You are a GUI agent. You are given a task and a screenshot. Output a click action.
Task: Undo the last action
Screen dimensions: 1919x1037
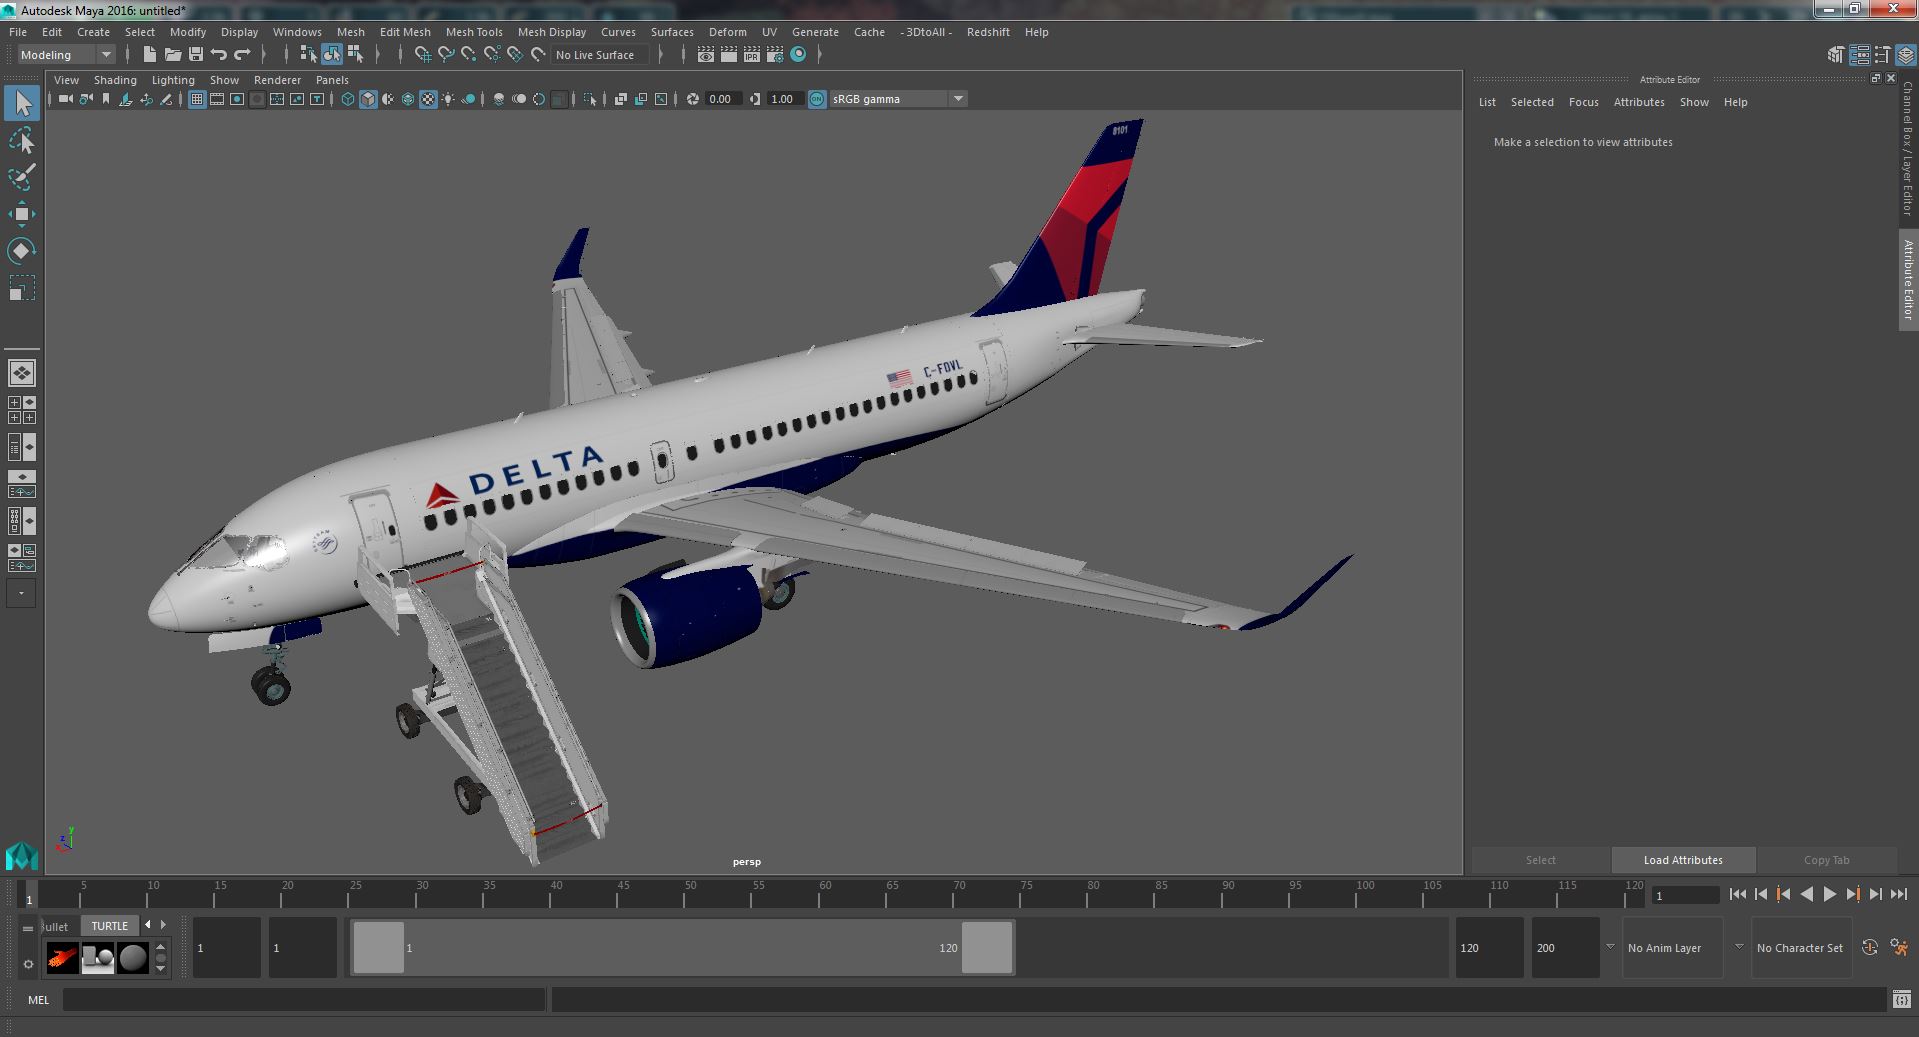219,55
